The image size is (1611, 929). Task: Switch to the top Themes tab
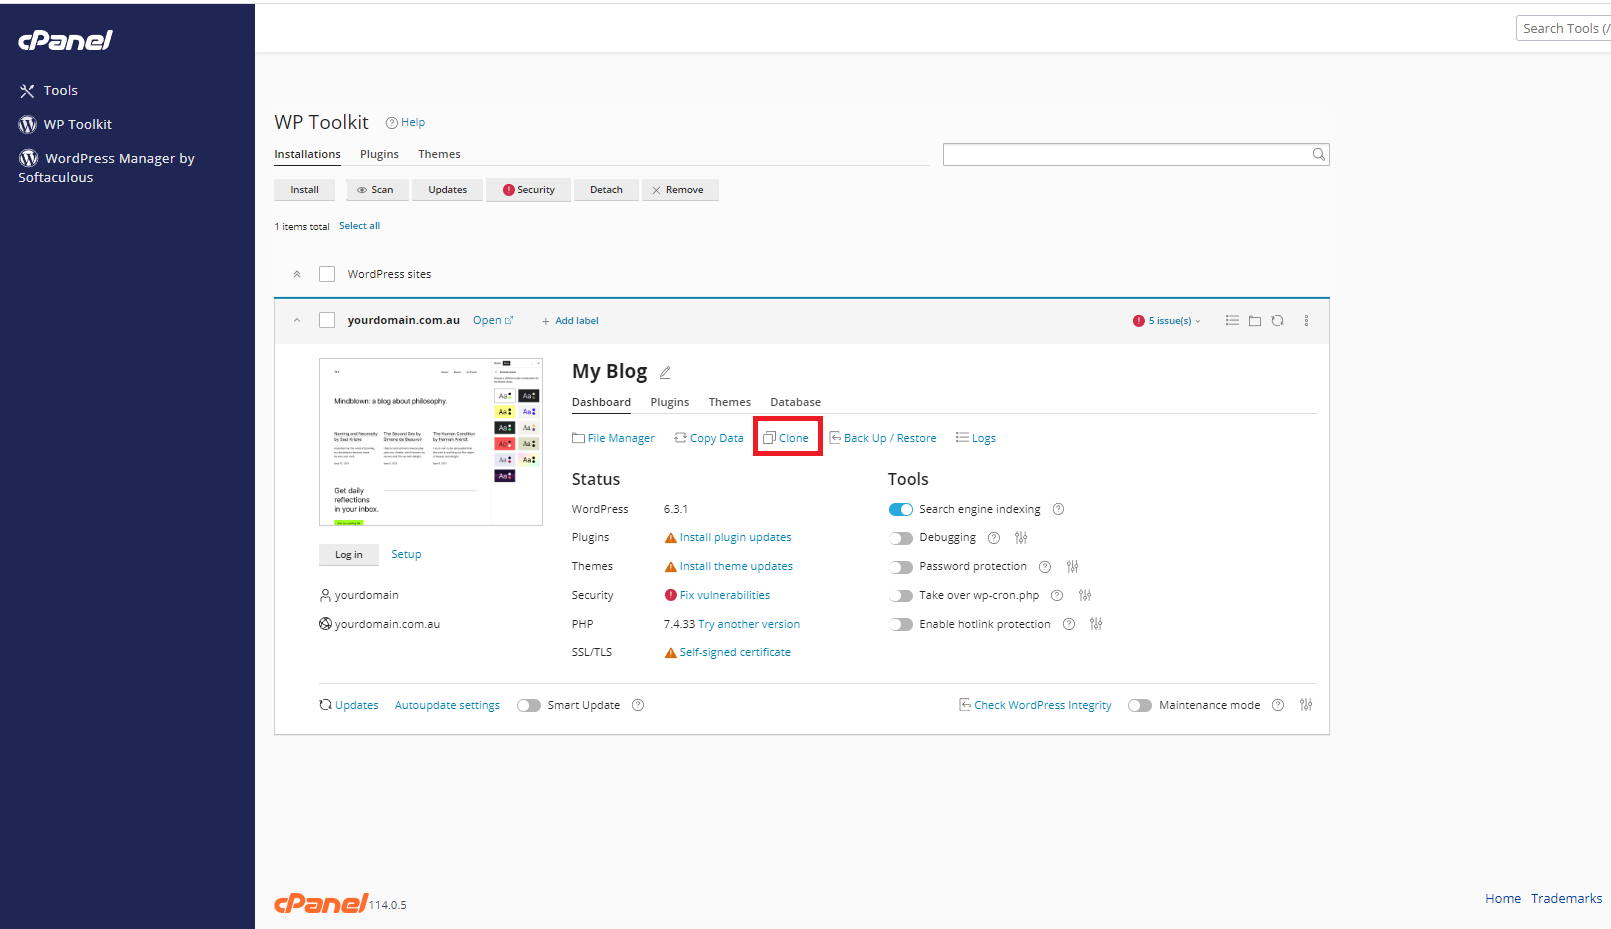tap(440, 154)
